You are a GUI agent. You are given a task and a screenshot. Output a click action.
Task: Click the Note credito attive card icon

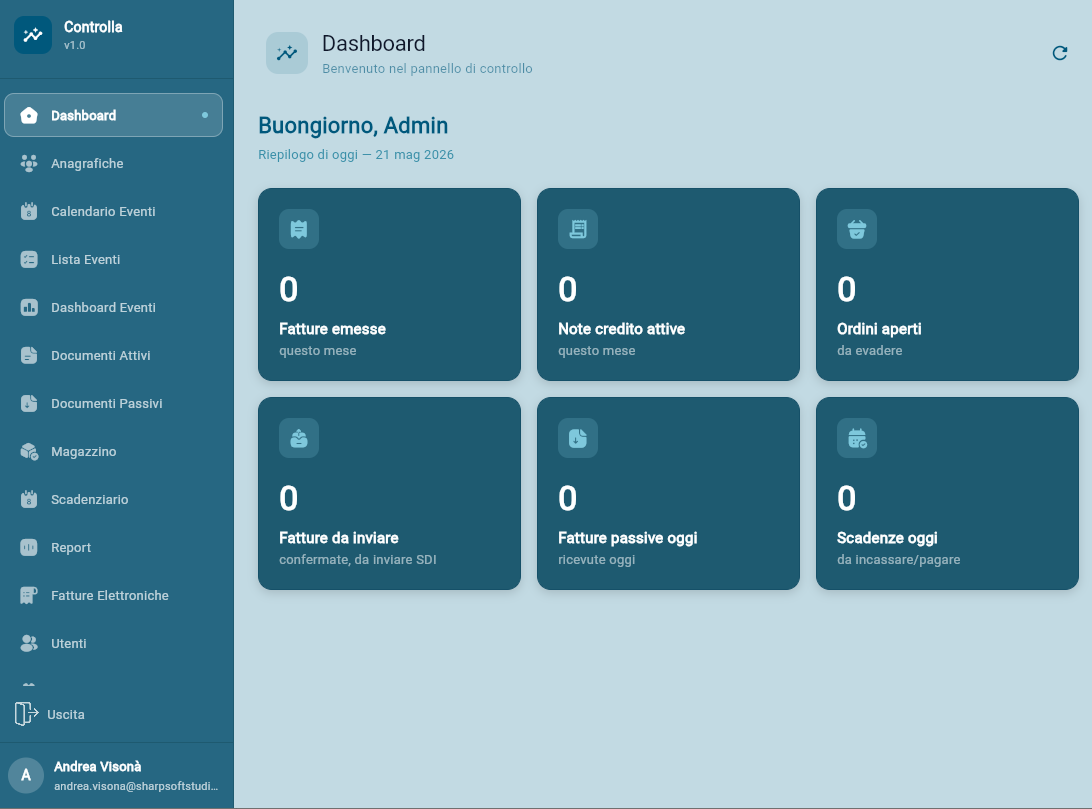578,229
